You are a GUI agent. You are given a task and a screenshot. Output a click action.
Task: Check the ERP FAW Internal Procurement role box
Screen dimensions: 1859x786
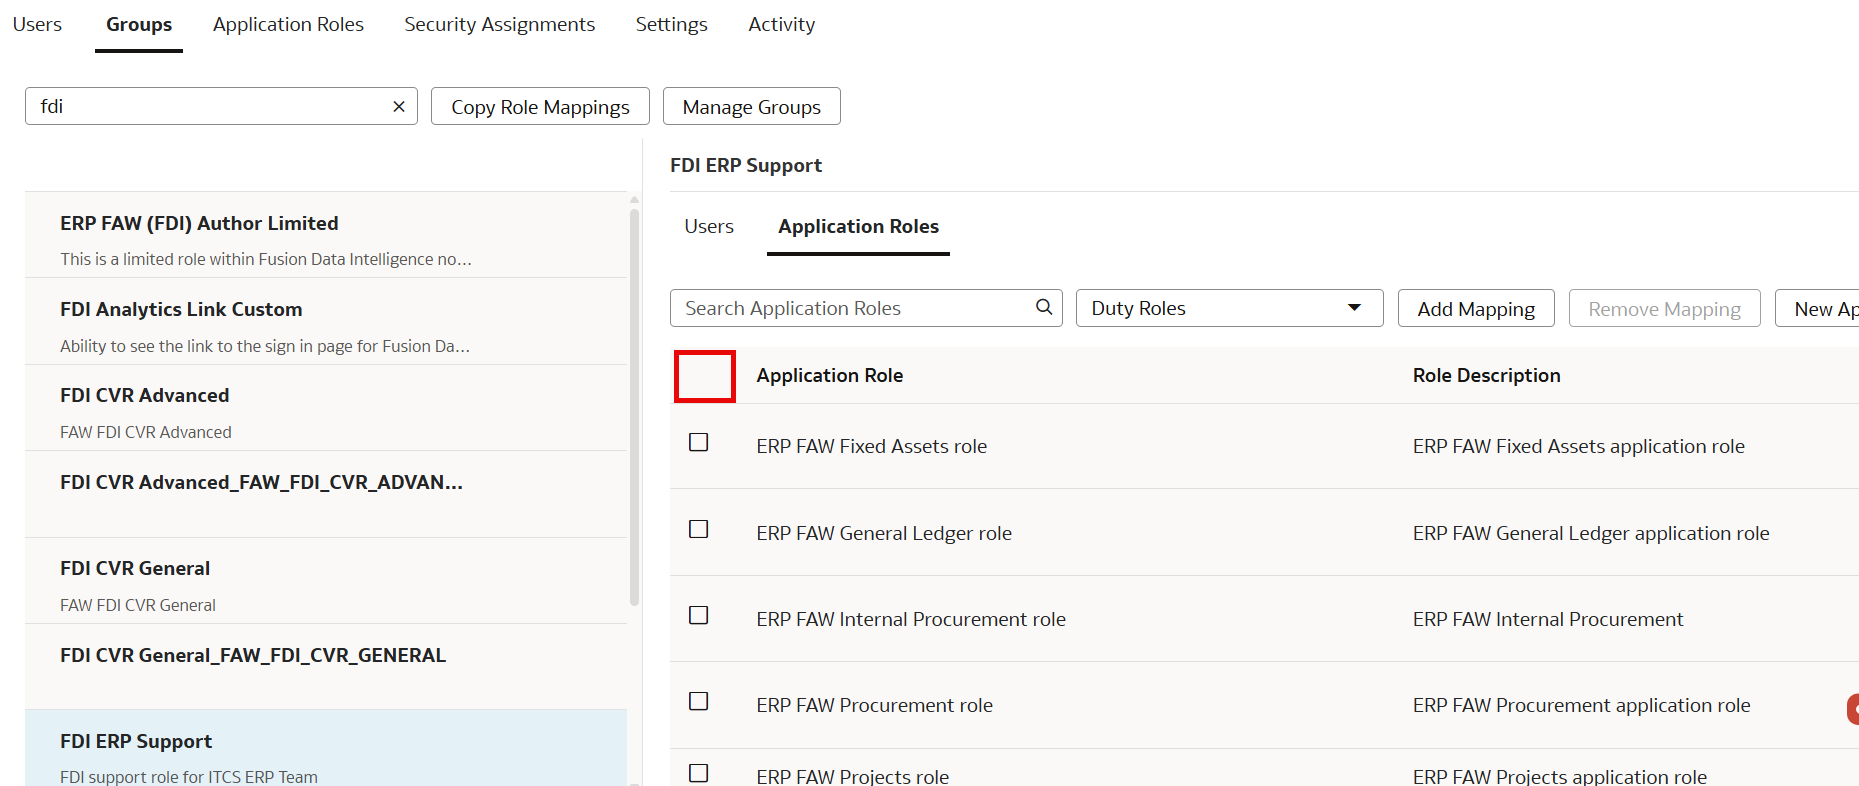(x=699, y=615)
